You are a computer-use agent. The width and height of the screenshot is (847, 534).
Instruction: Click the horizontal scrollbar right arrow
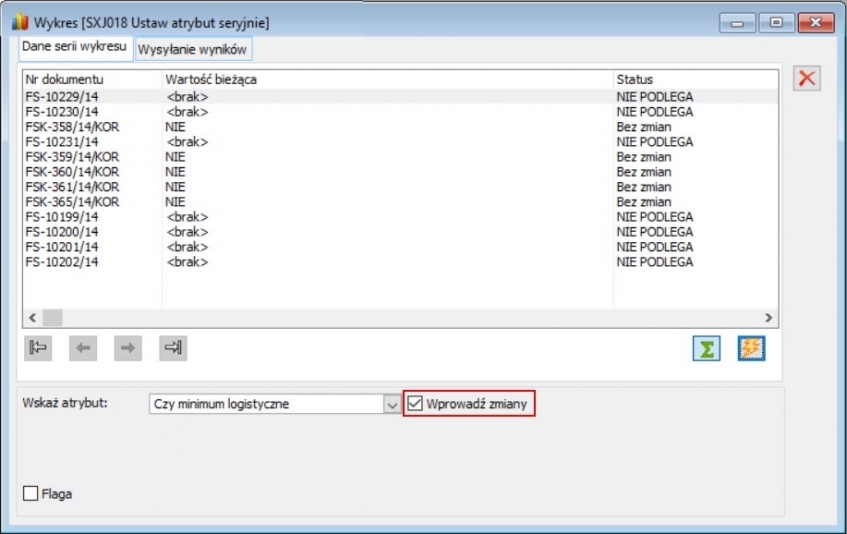coord(769,317)
